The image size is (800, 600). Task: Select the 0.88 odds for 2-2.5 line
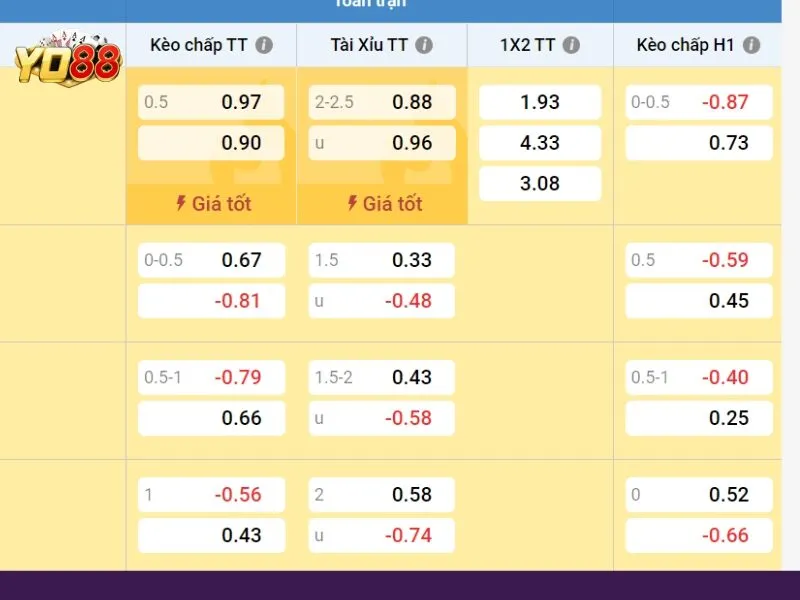(x=382, y=102)
